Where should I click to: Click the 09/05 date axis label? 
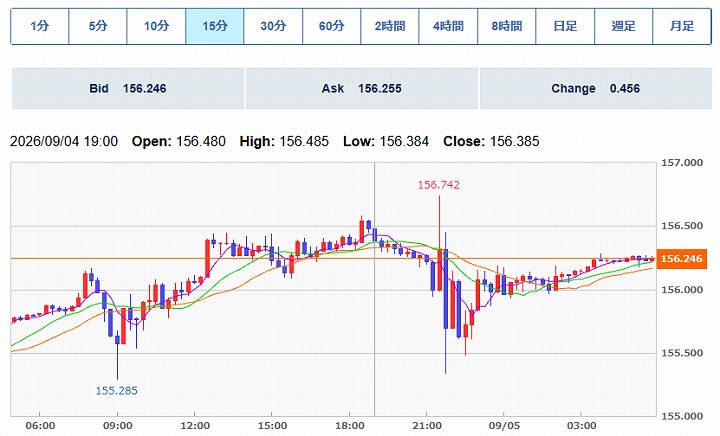pyautogui.click(x=504, y=426)
